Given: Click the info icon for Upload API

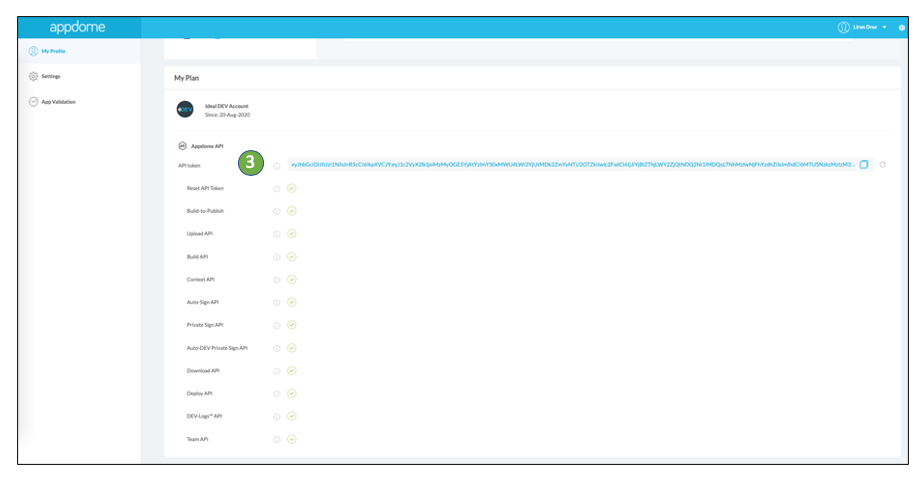Looking at the screenshot, I should pos(277,234).
